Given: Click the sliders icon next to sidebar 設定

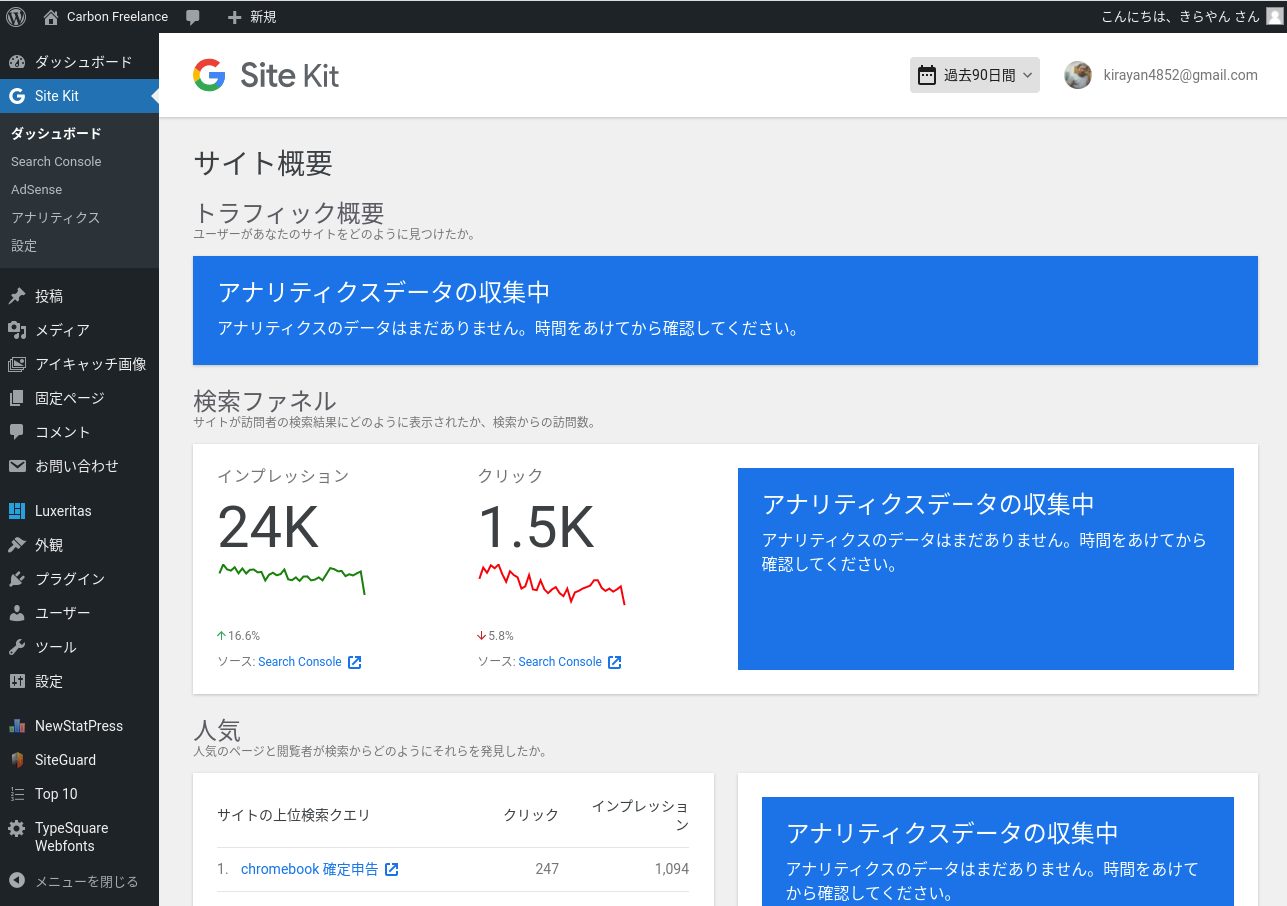Looking at the screenshot, I should pyautogui.click(x=16, y=681).
